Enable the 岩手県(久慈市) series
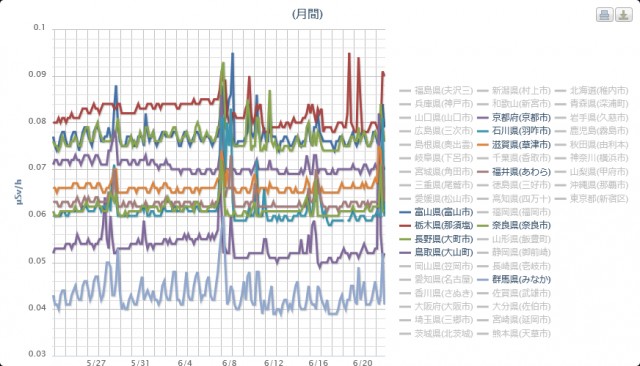This screenshot has width=640, height=366. 592,118
